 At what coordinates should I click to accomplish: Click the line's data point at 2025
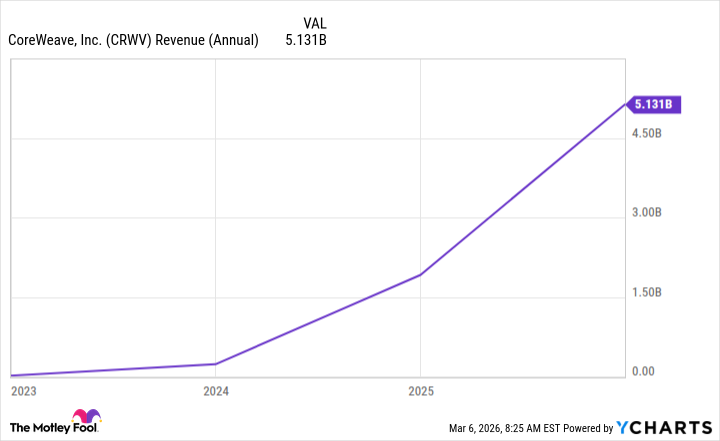(420, 274)
